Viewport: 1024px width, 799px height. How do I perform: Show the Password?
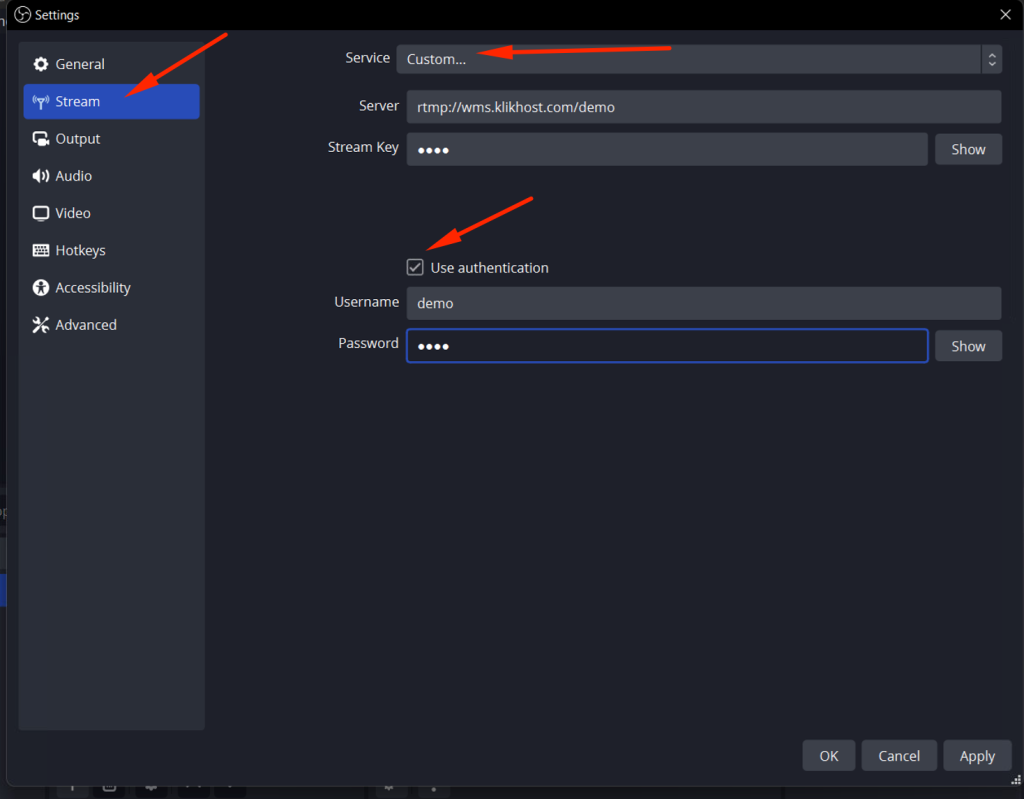[x=968, y=346]
